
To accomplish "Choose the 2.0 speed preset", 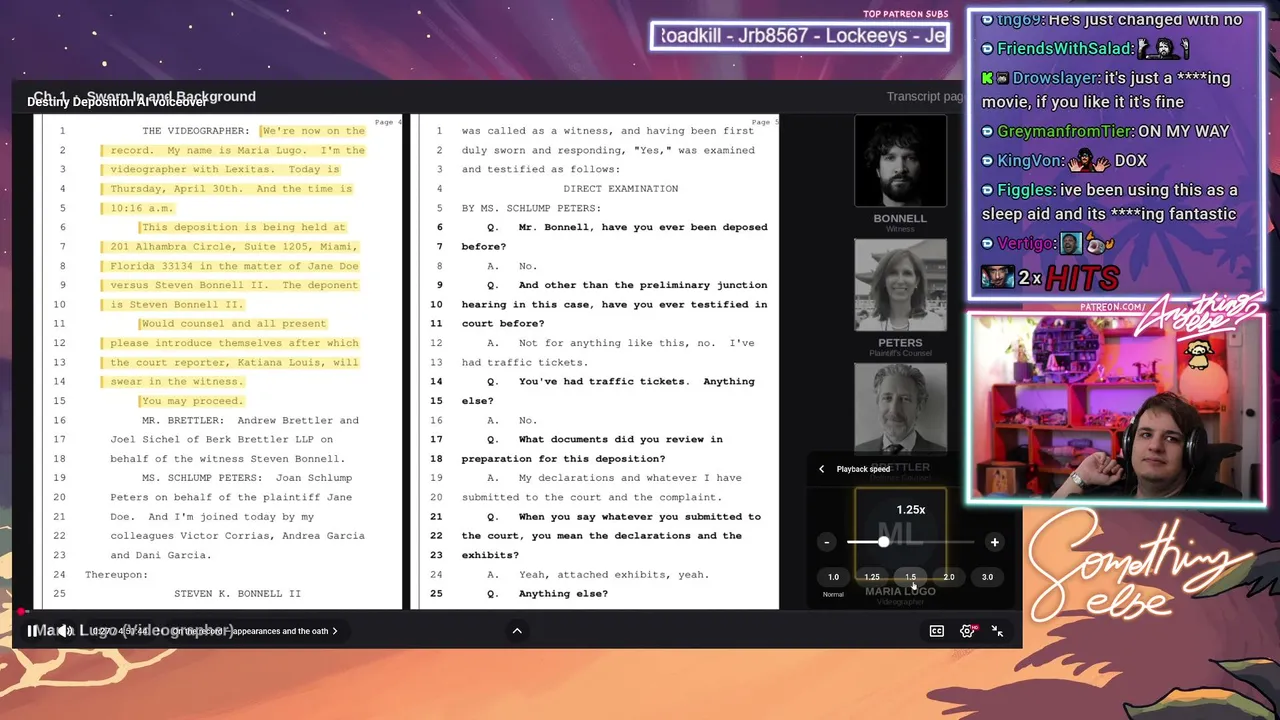I will [x=949, y=577].
